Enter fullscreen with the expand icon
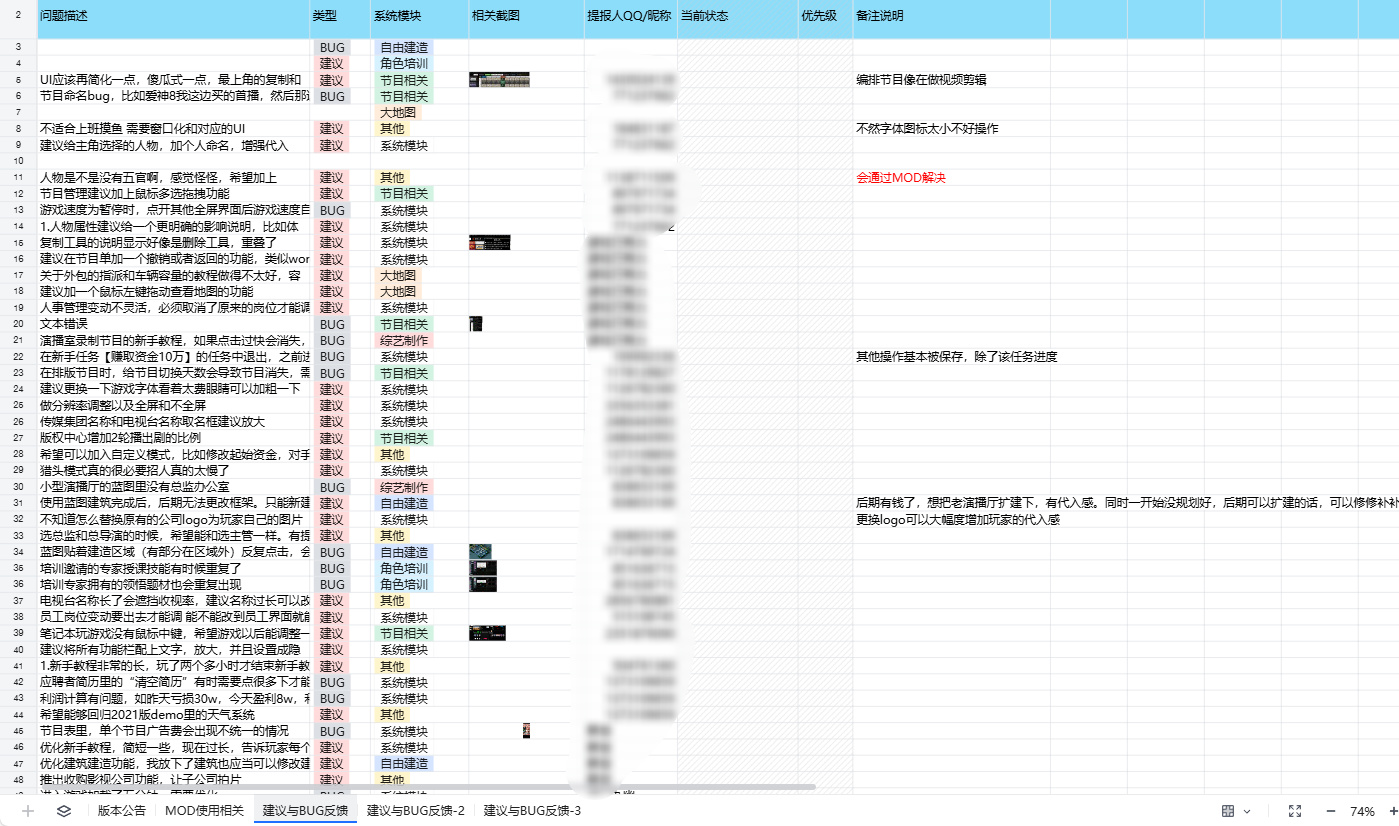This screenshot has height=826, width=1399. tap(1295, 811)
